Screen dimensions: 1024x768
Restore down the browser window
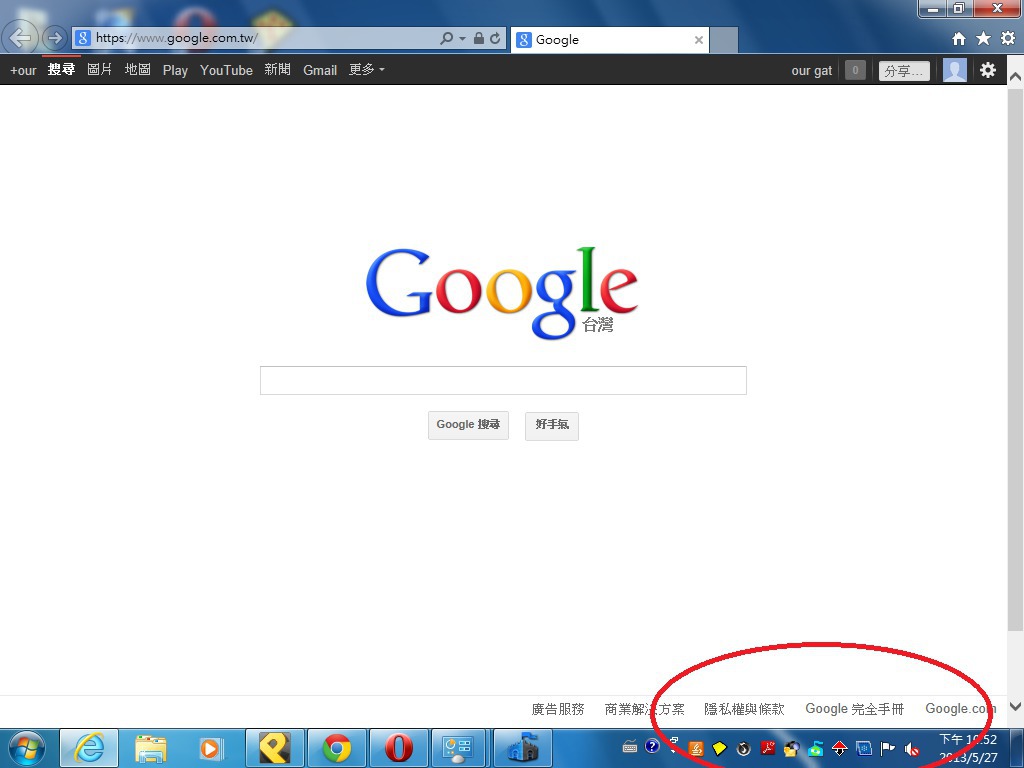pyautogui.click(x=959, y=8)
